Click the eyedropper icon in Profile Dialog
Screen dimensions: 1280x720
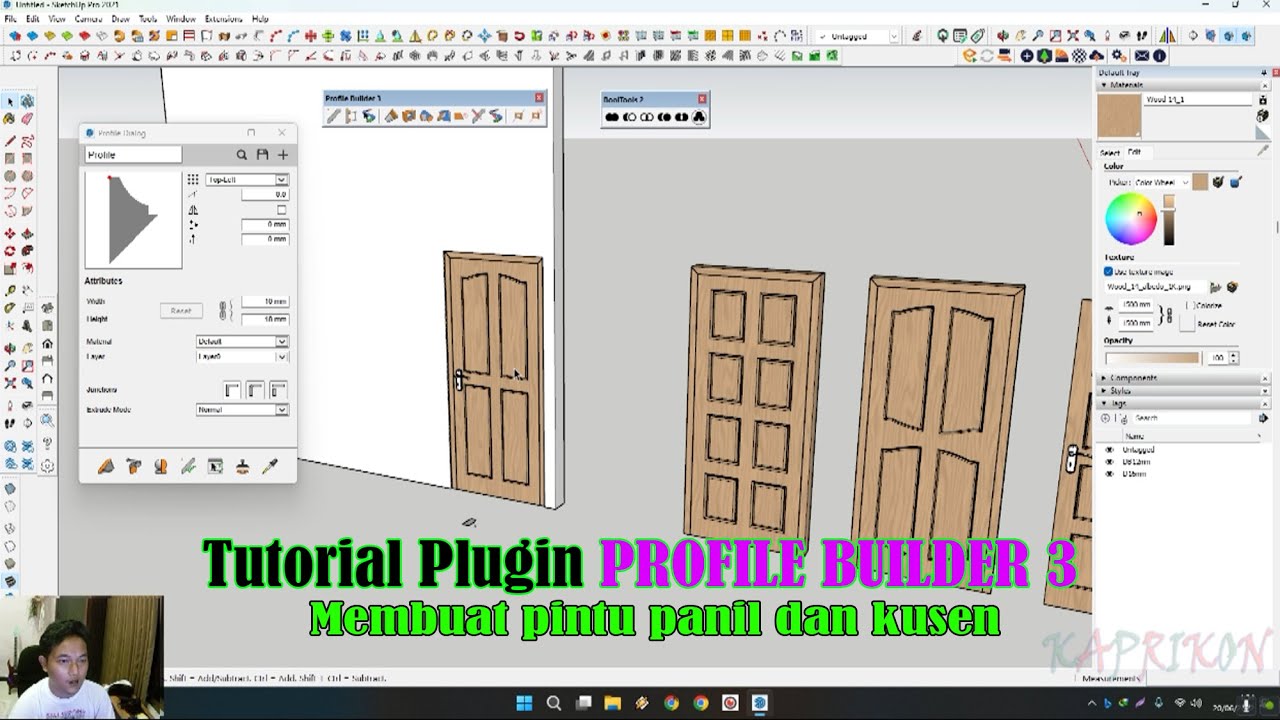pyautogui.click(x=269, y=467)
